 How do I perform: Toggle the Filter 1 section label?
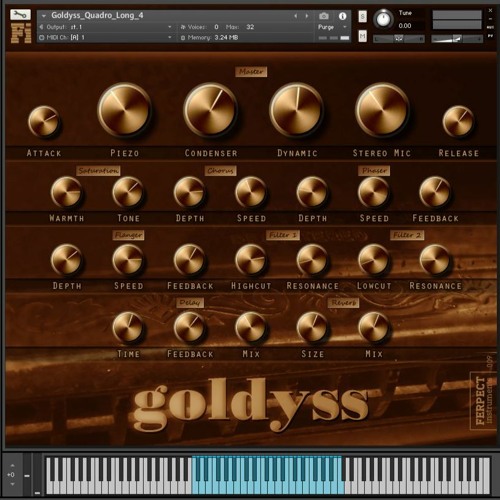(x=283, y=235)
